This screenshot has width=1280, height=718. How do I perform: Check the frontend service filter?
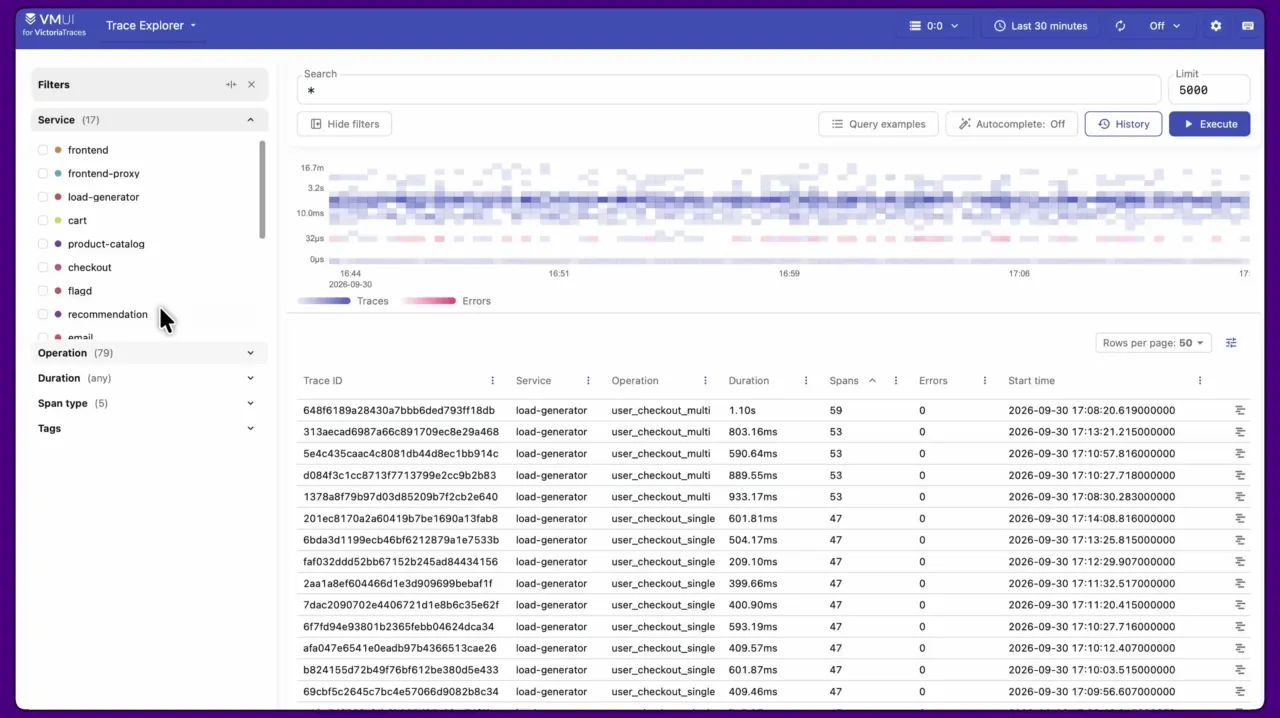43,150
